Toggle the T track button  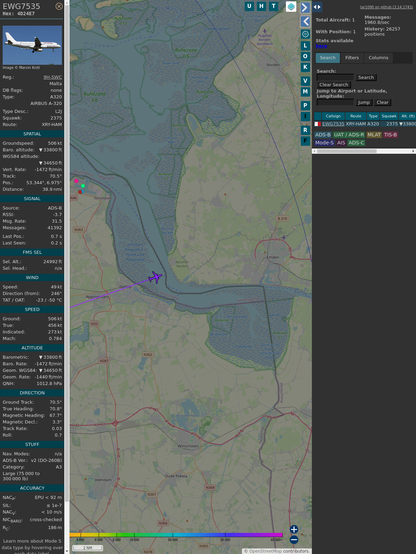273,6
